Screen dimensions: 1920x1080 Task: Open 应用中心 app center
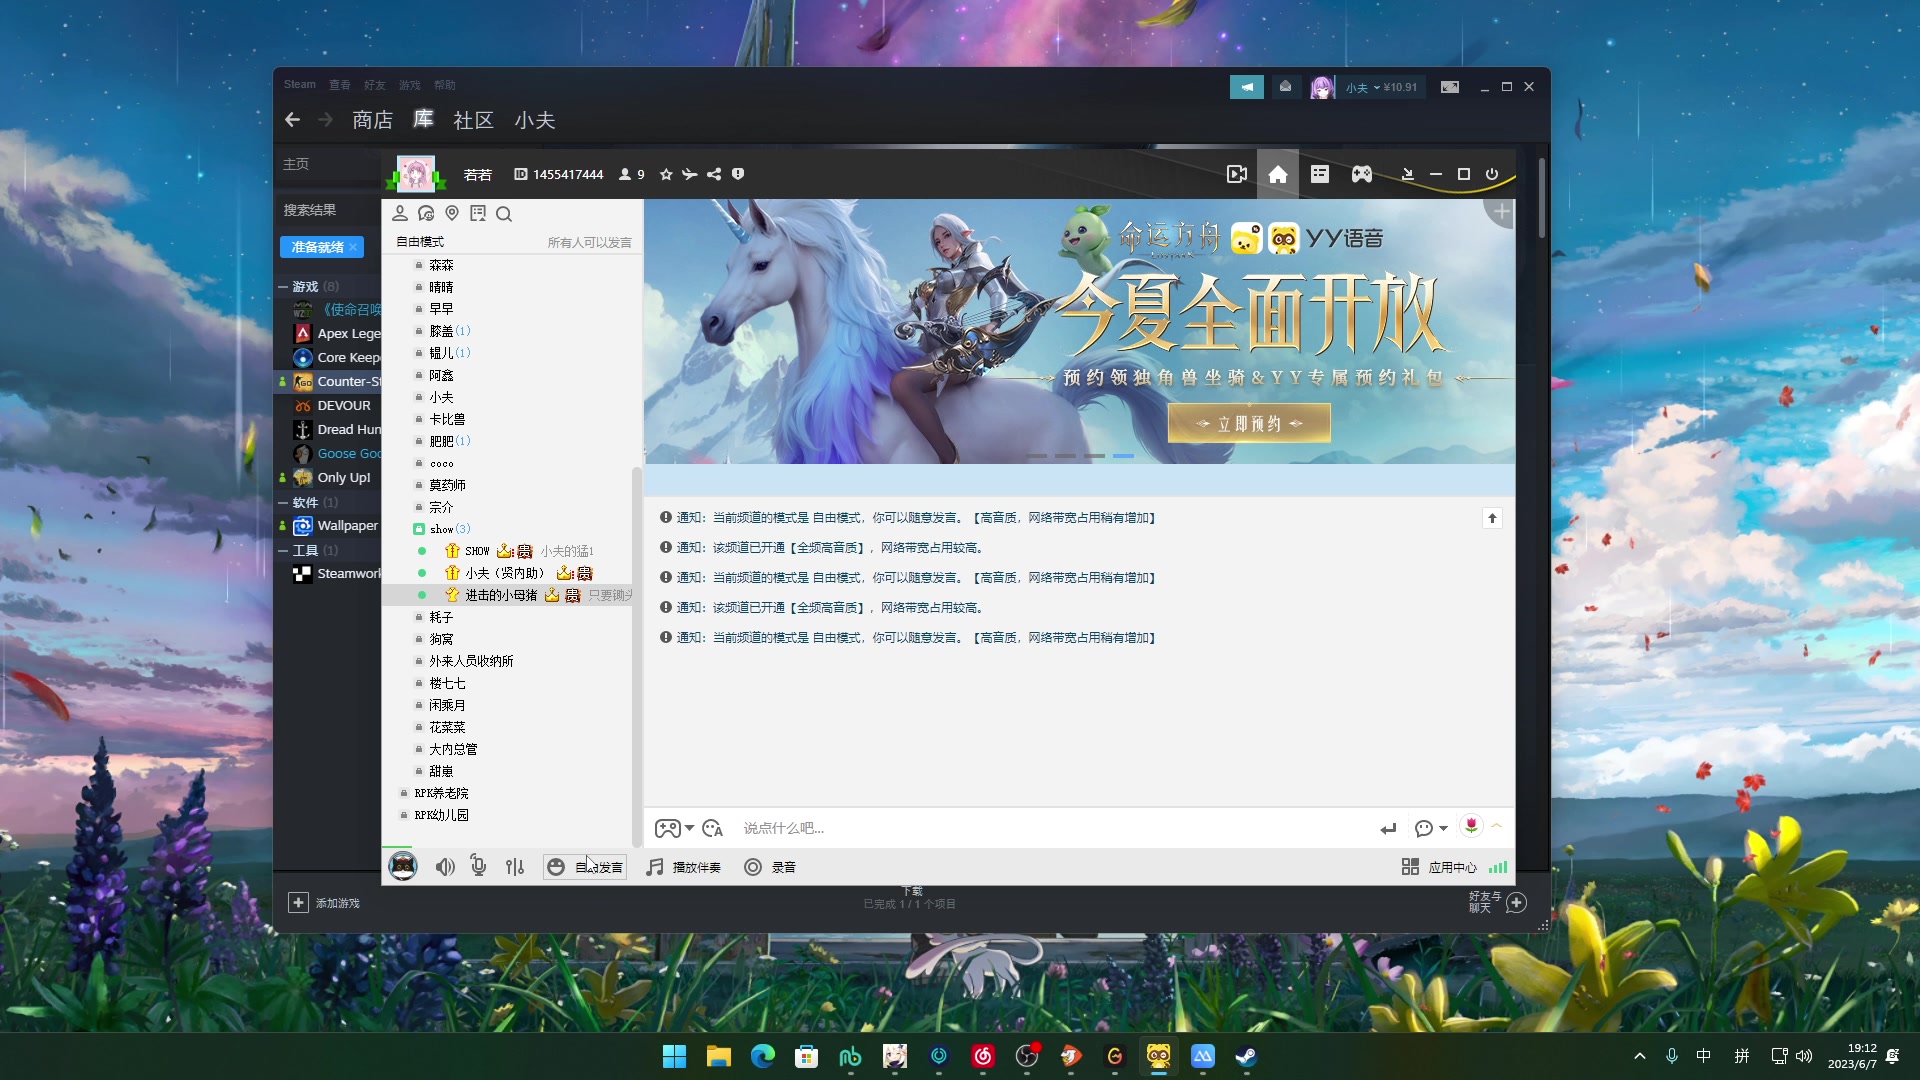click(1439, 867)
